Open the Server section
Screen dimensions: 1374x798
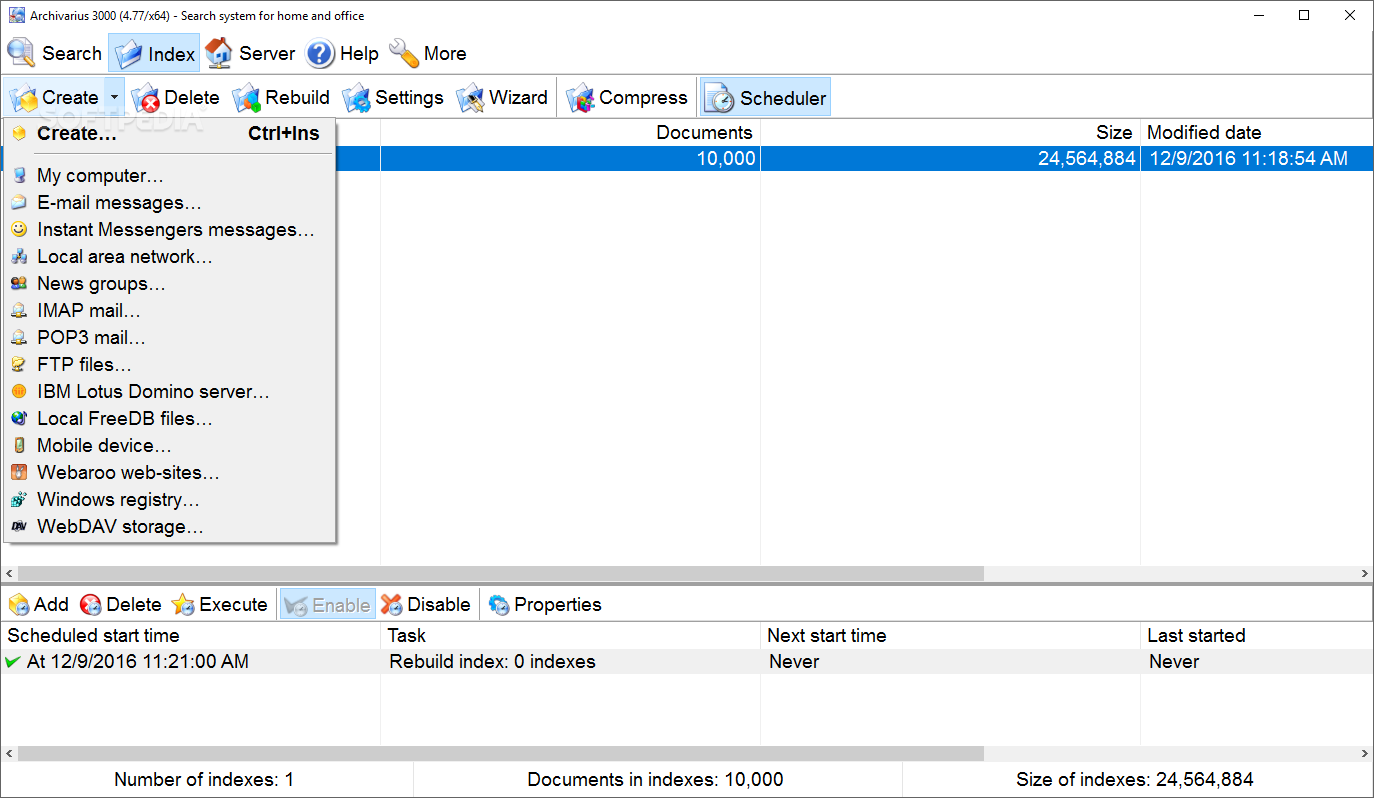pyautogui.click(x=251, y=53)
